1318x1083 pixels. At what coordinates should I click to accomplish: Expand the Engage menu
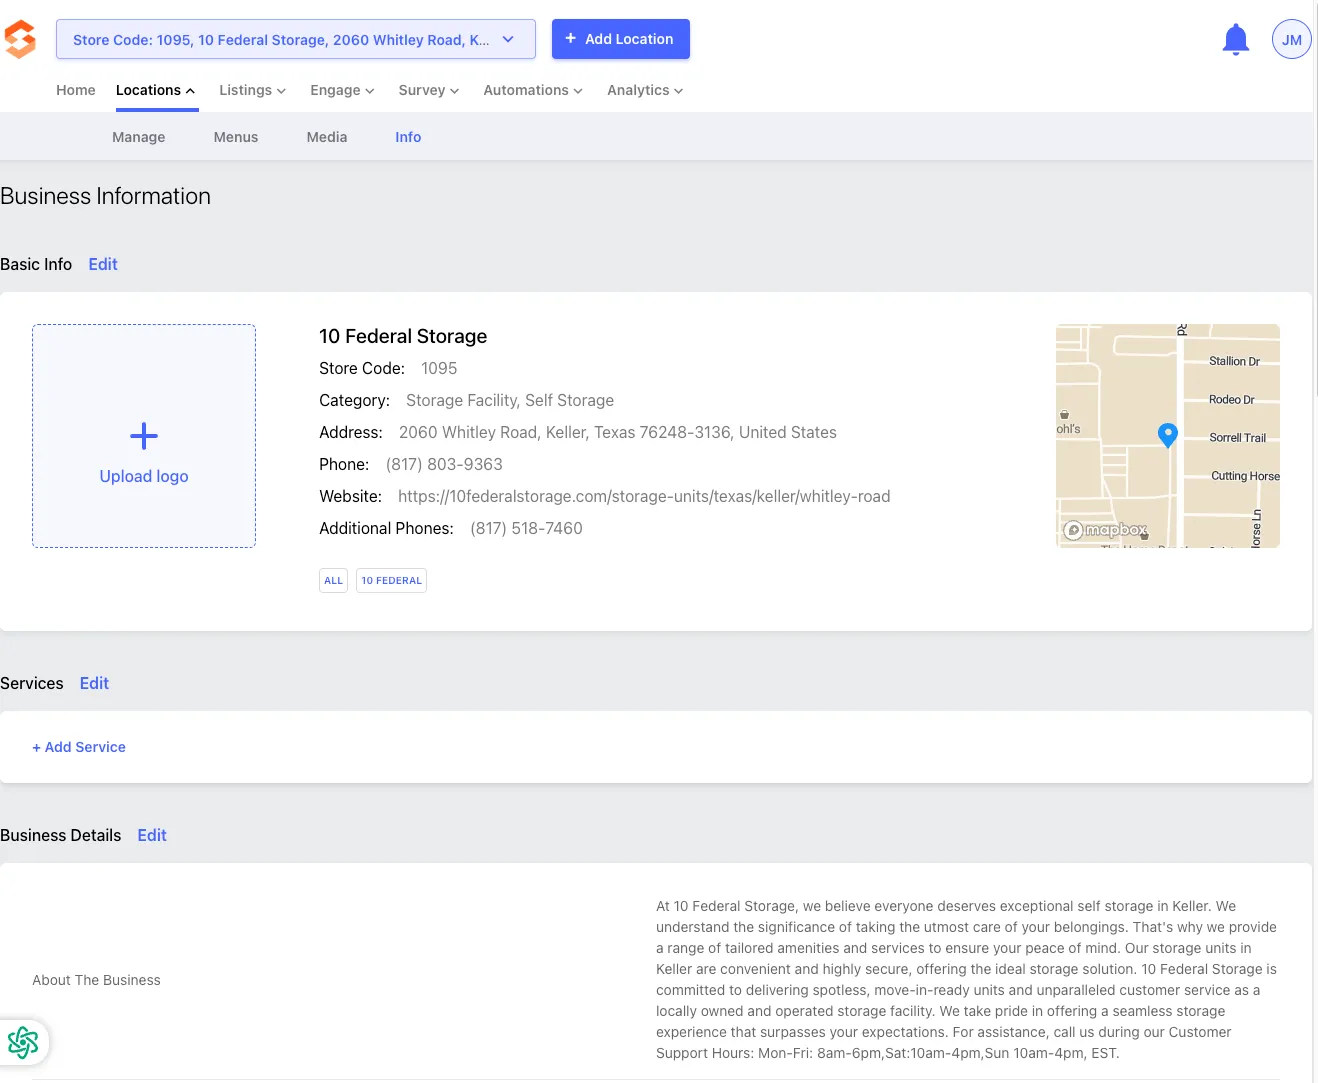point(342,90)
